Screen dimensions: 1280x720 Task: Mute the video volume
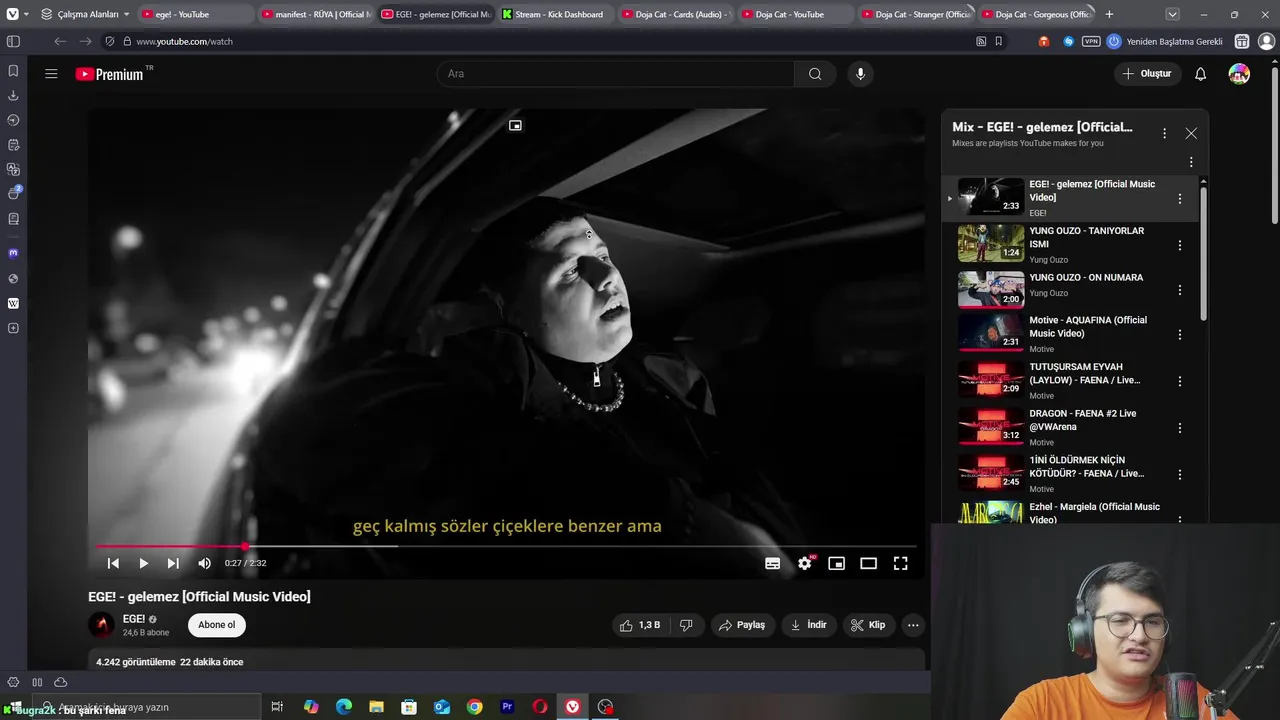click(205, 563)
